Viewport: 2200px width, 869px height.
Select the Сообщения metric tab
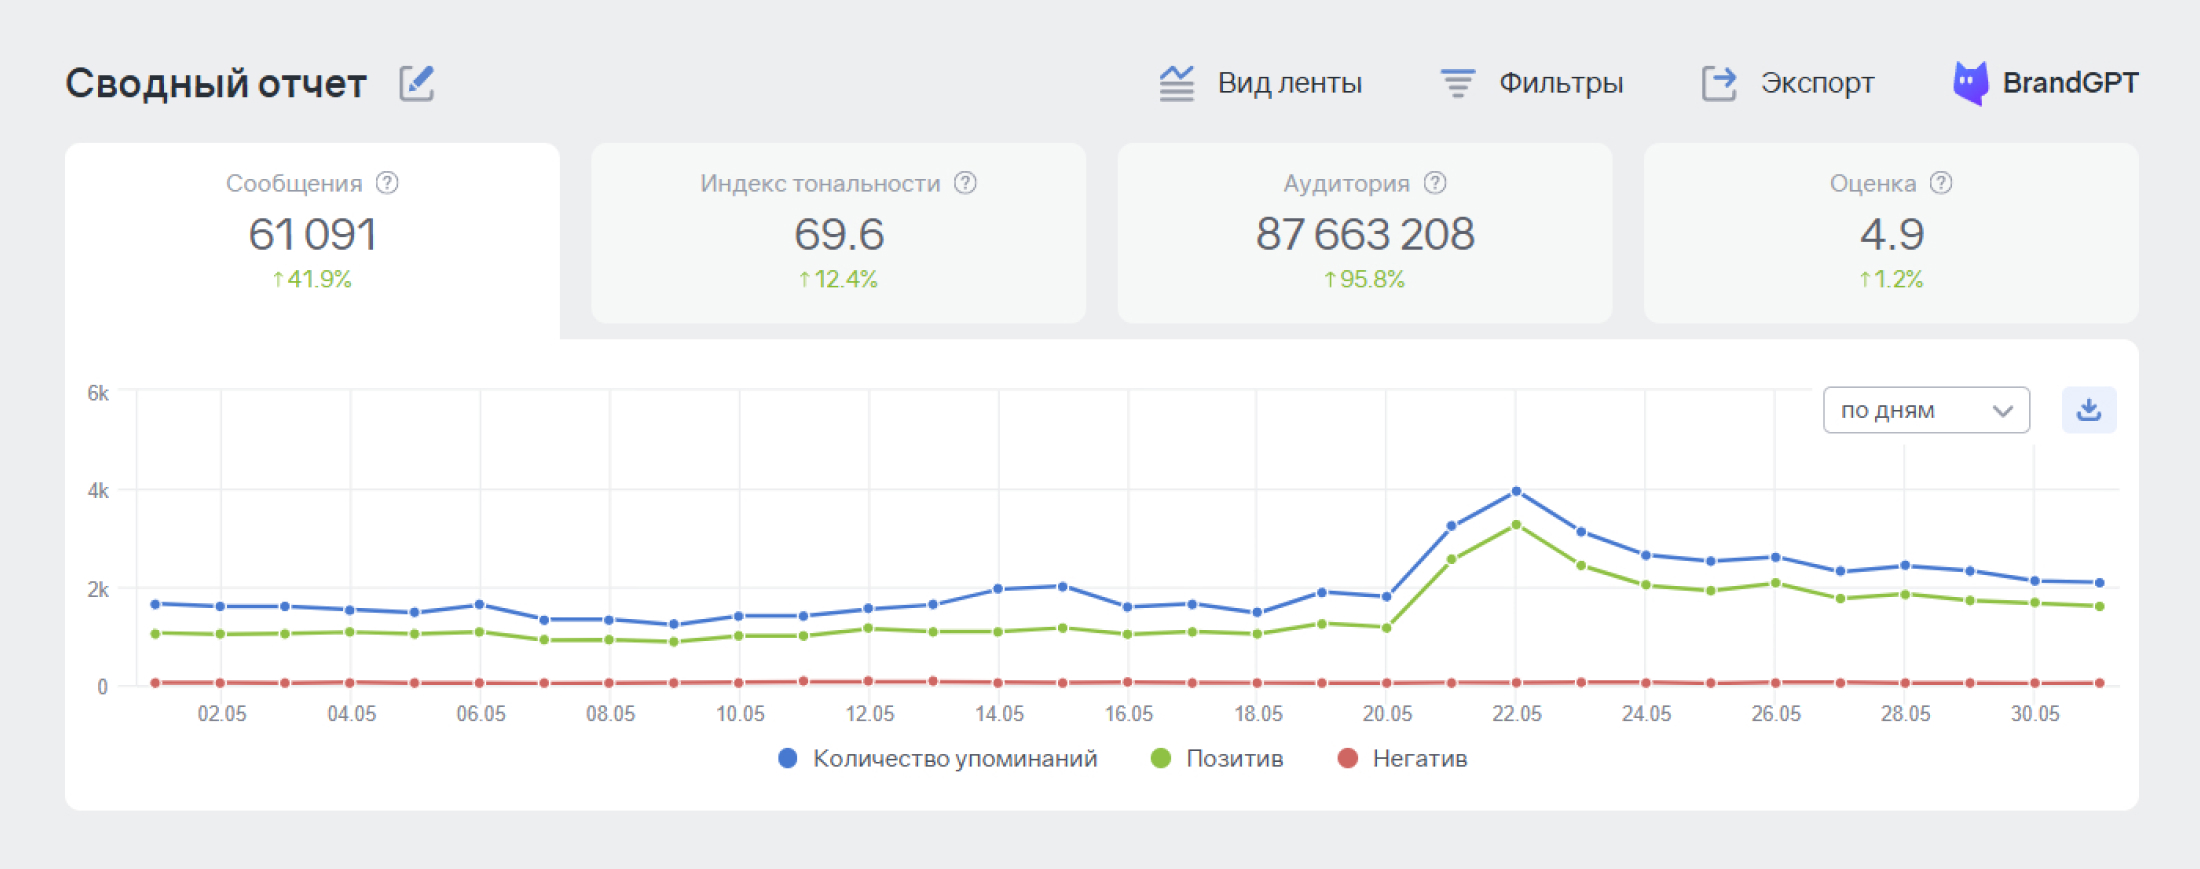point(312,240)
